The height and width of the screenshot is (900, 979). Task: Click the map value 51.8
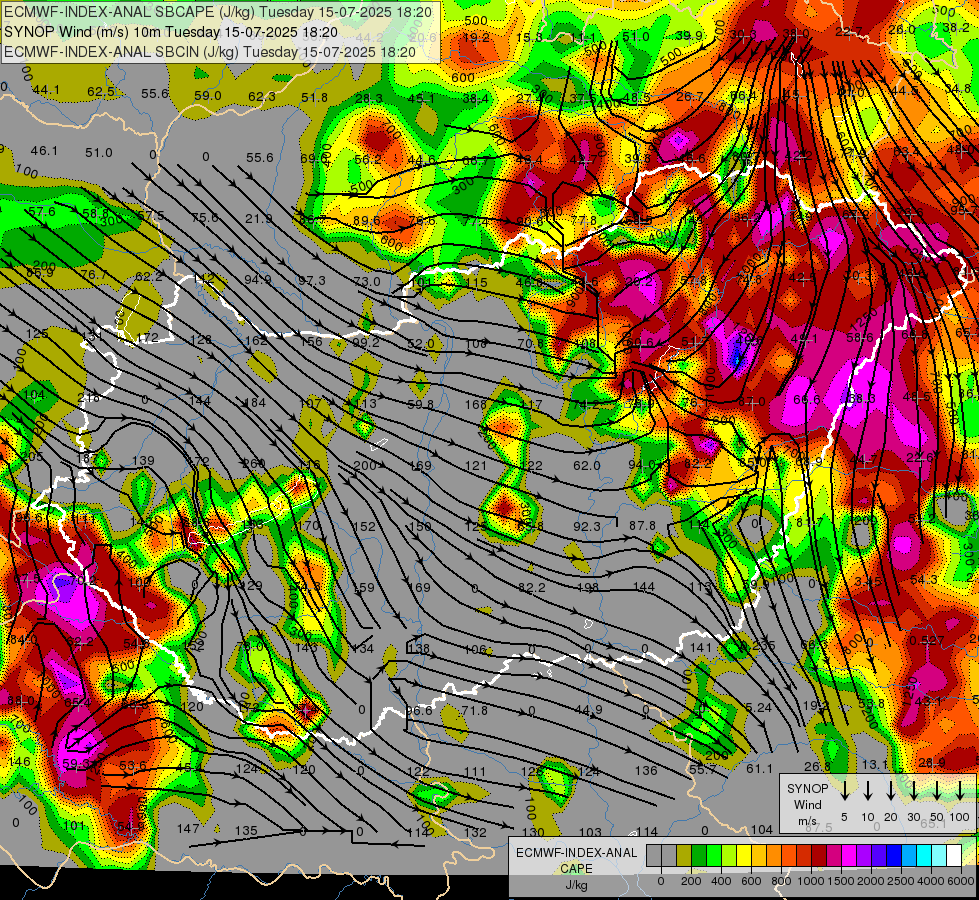[x=314, y=97]
